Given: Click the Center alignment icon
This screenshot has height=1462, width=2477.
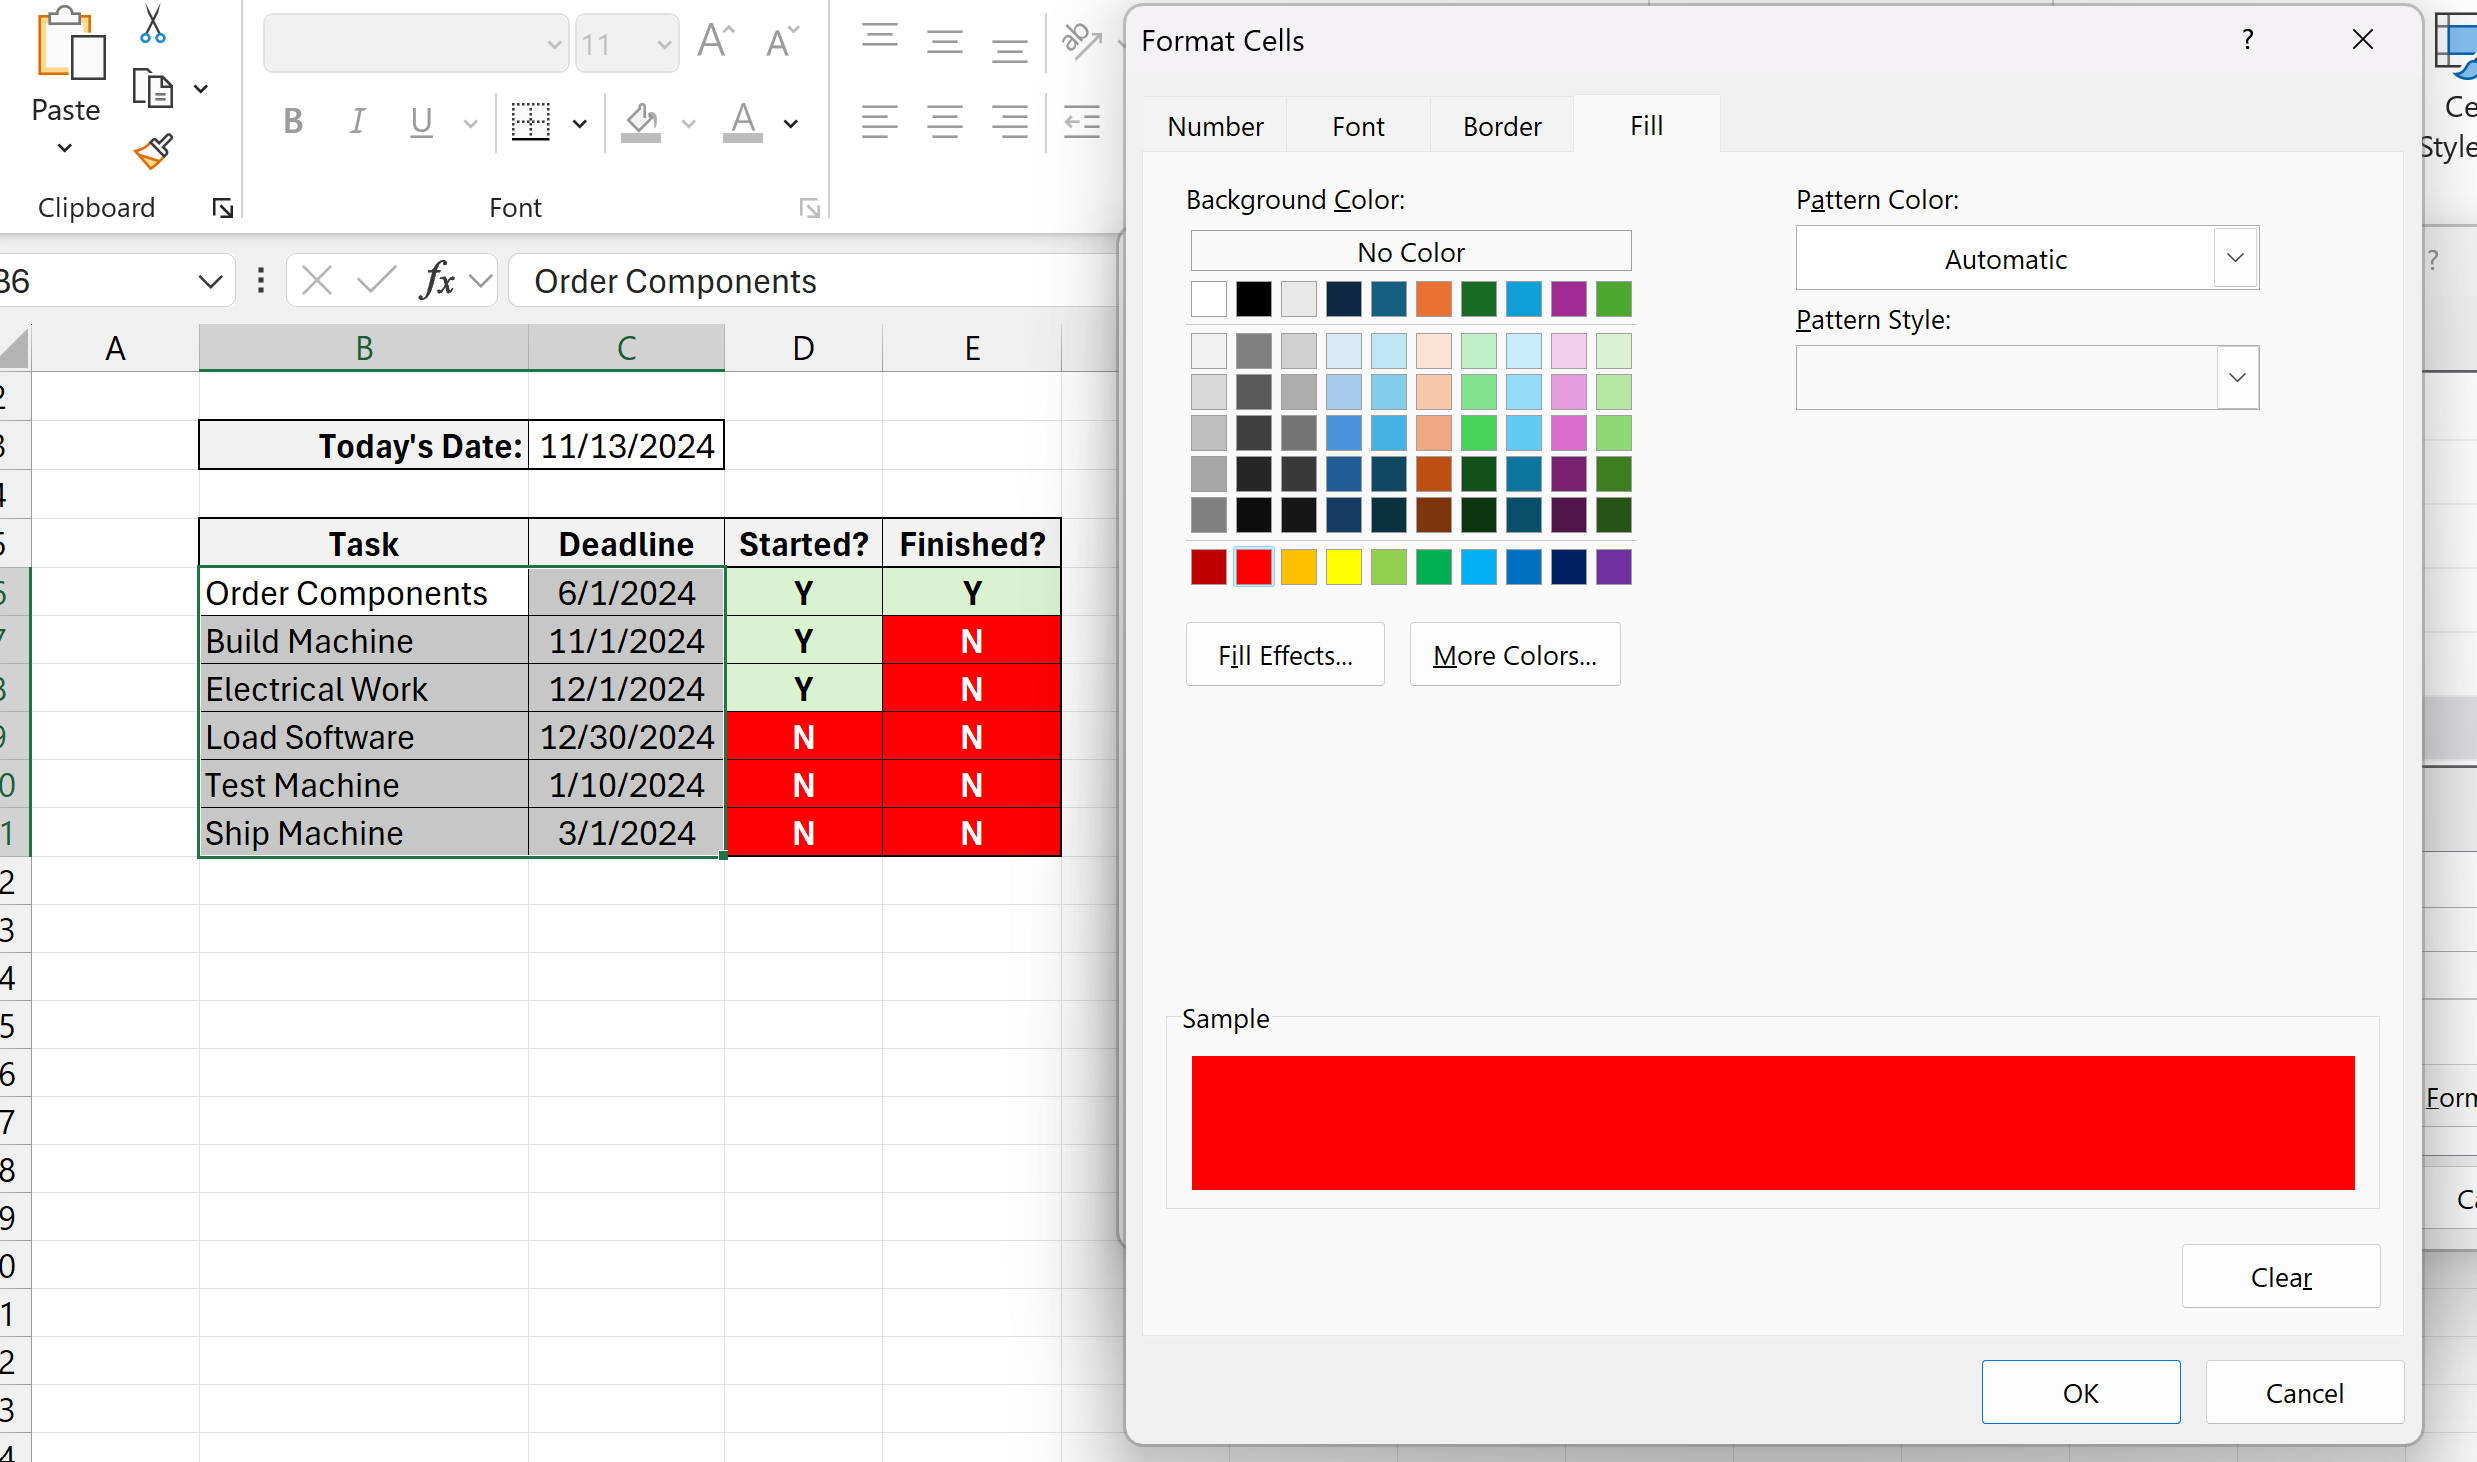Looking at the screenshot, I should (944, 121).
